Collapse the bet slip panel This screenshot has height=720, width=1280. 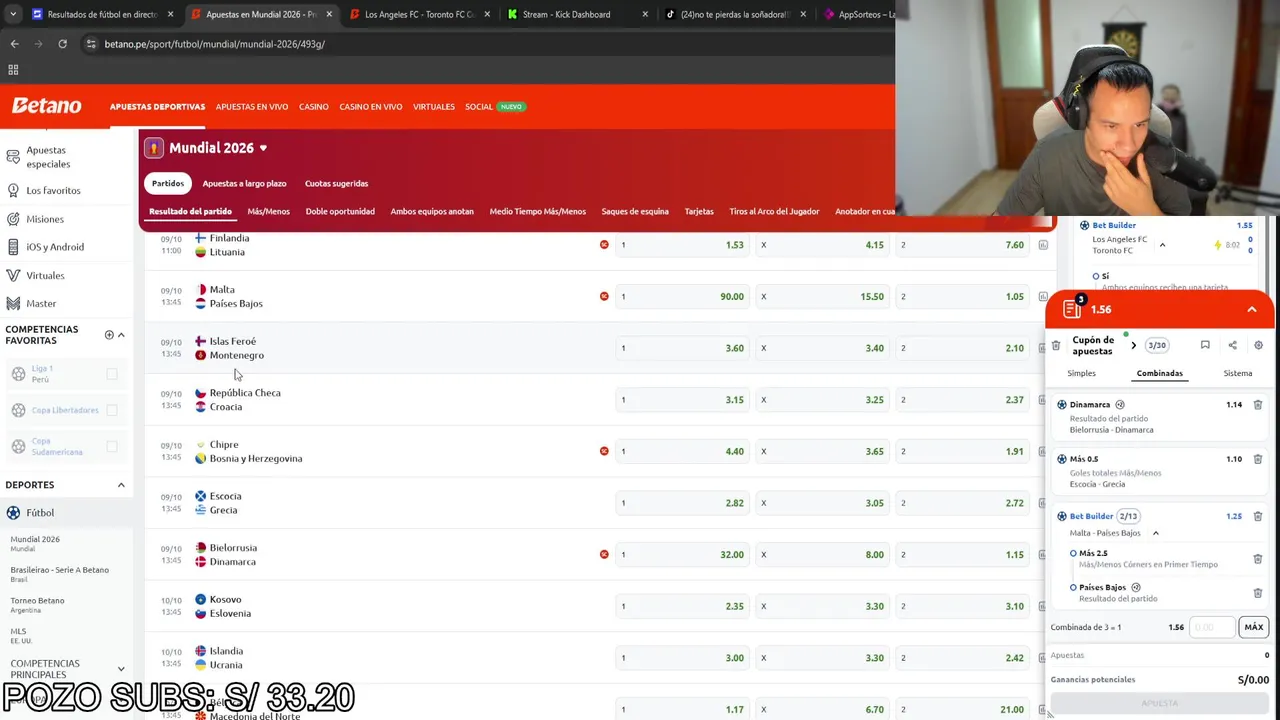[x=1252, y=309]
